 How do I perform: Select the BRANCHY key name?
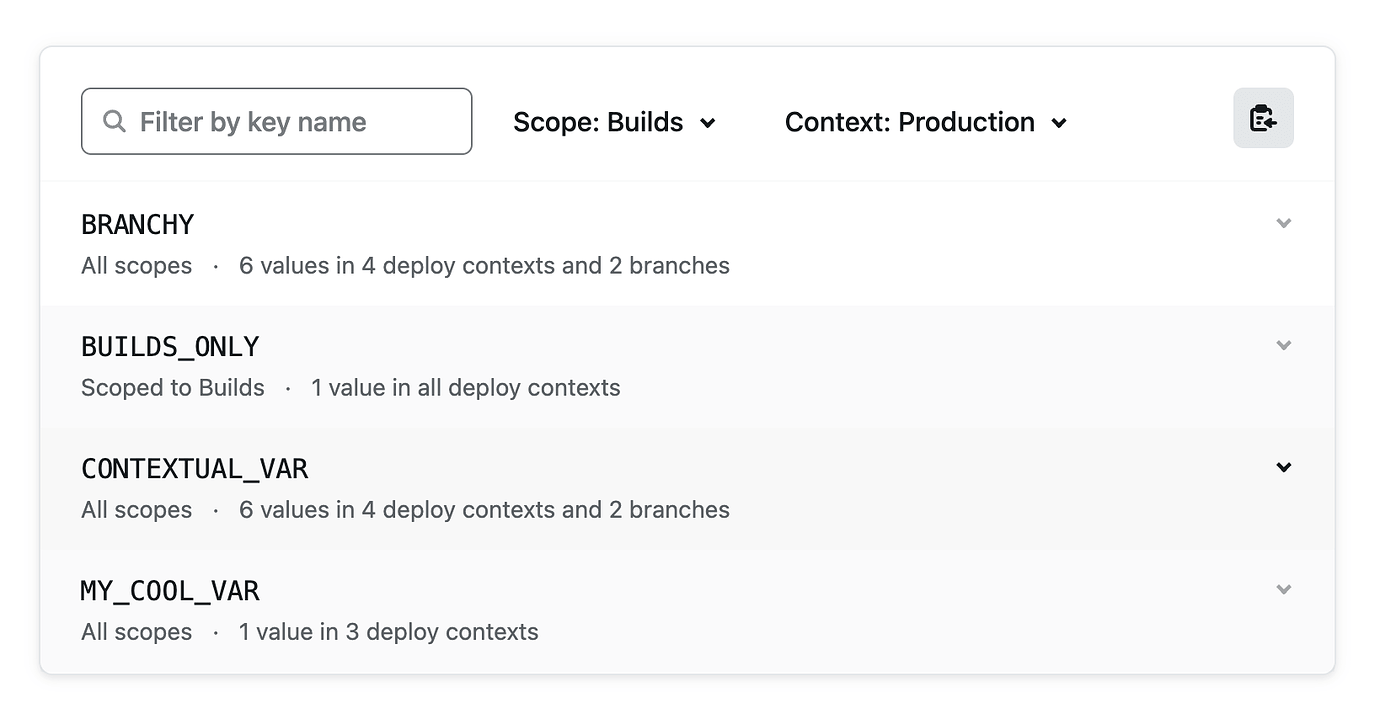(x=137, y=225)
